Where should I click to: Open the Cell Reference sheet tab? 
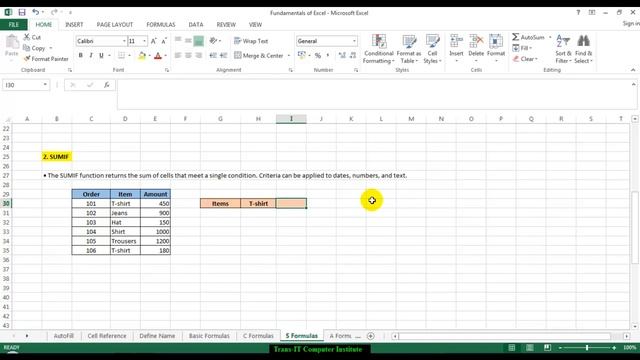(x=107, y=336)
